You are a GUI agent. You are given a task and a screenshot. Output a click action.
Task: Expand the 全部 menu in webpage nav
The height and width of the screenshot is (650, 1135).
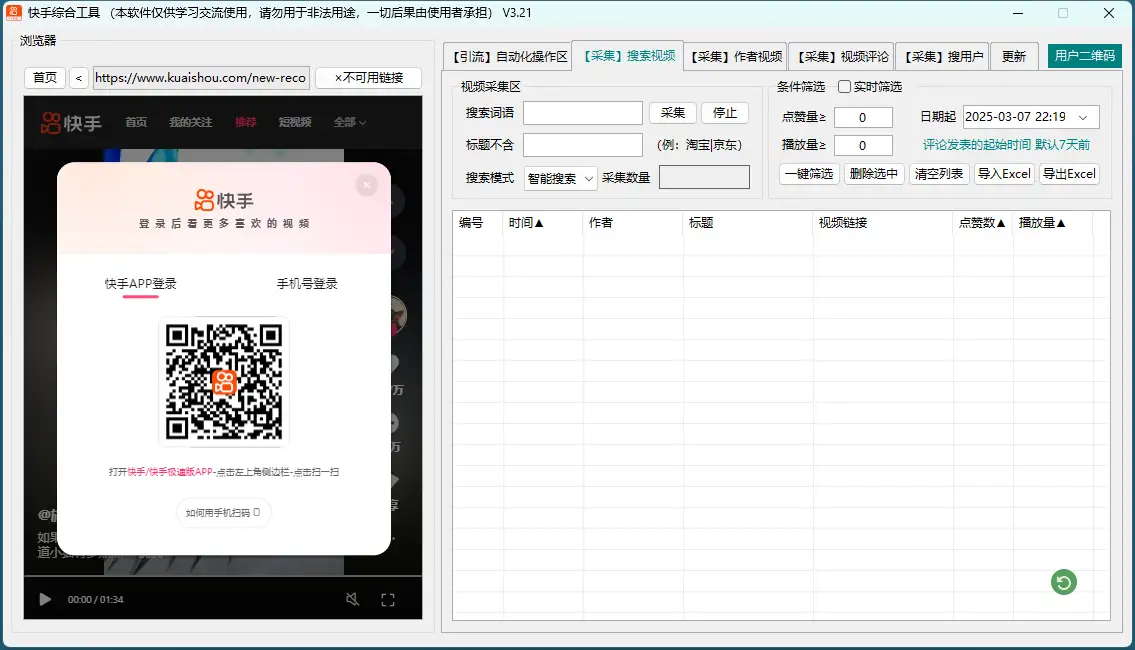[349, 122]
